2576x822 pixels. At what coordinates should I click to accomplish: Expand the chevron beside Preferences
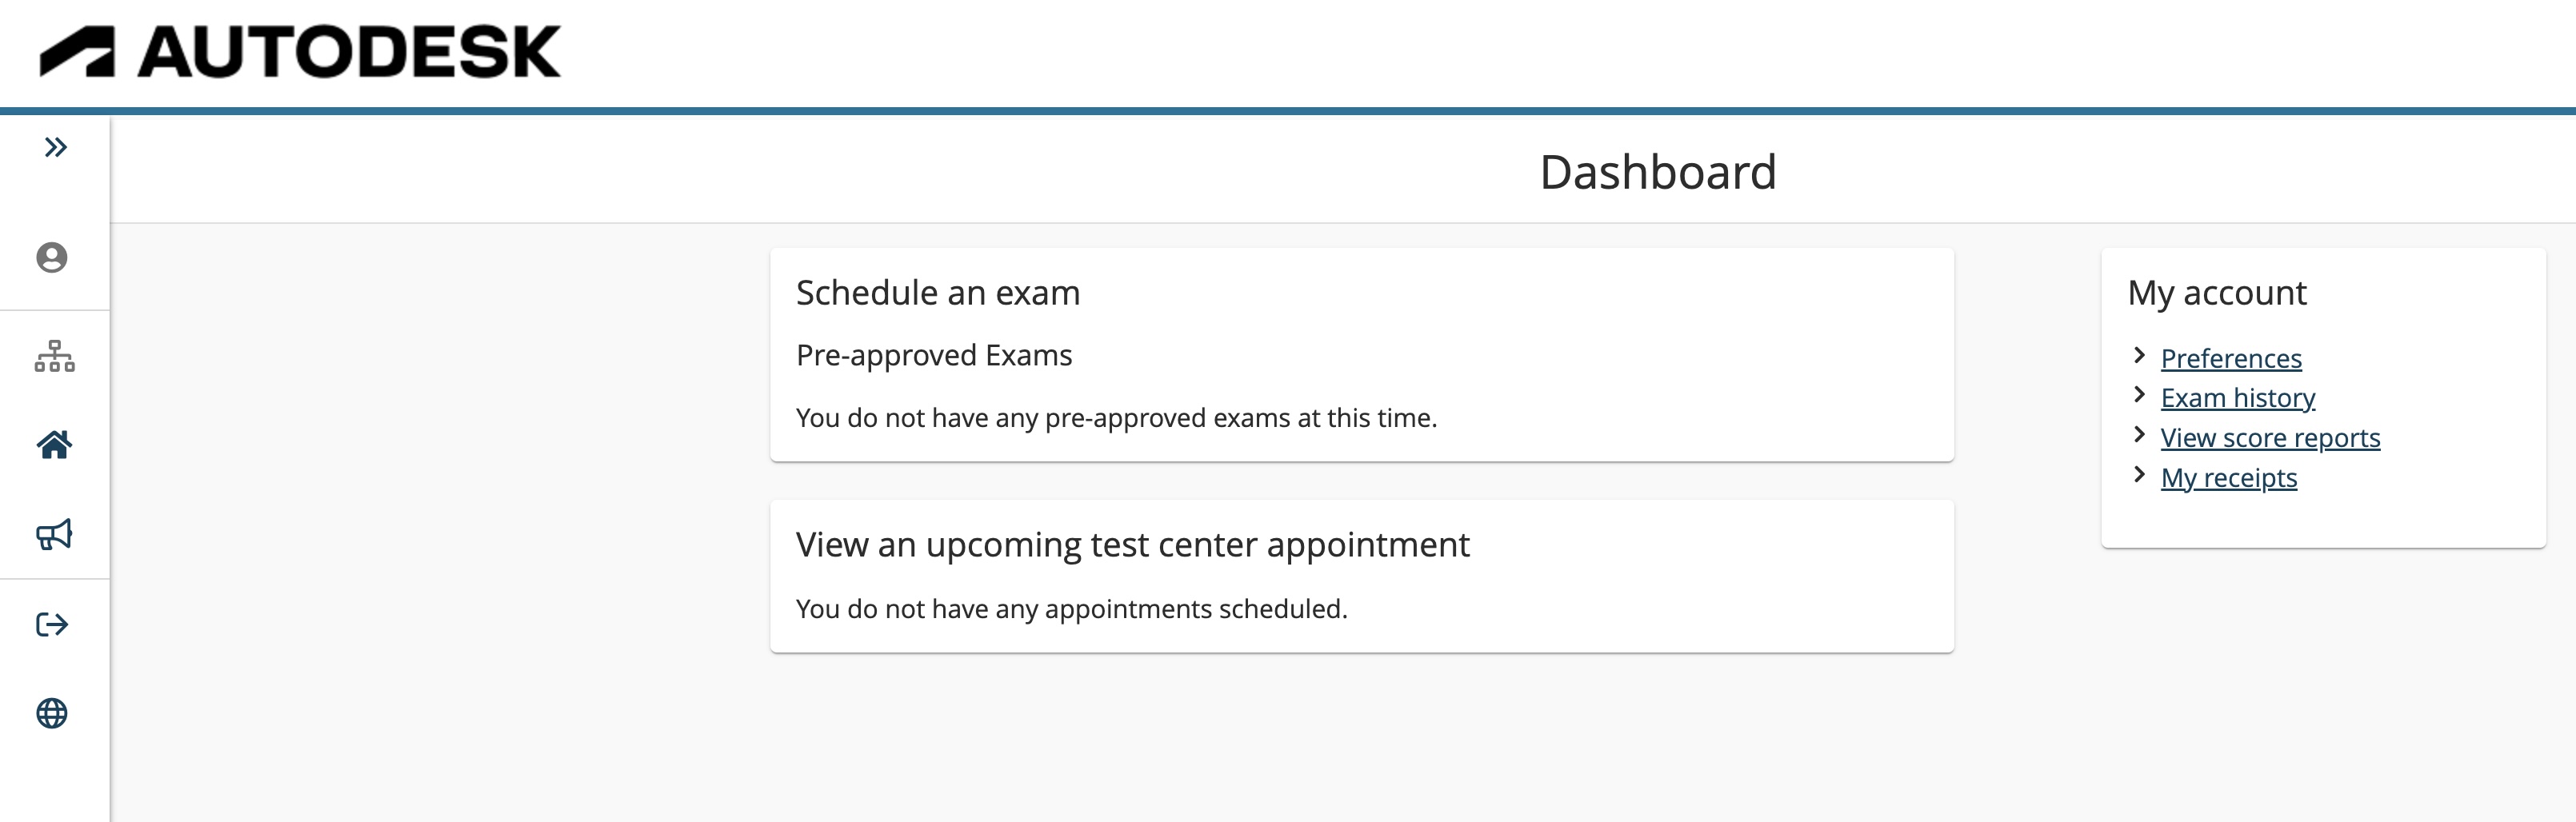[x=2140, y=355]
